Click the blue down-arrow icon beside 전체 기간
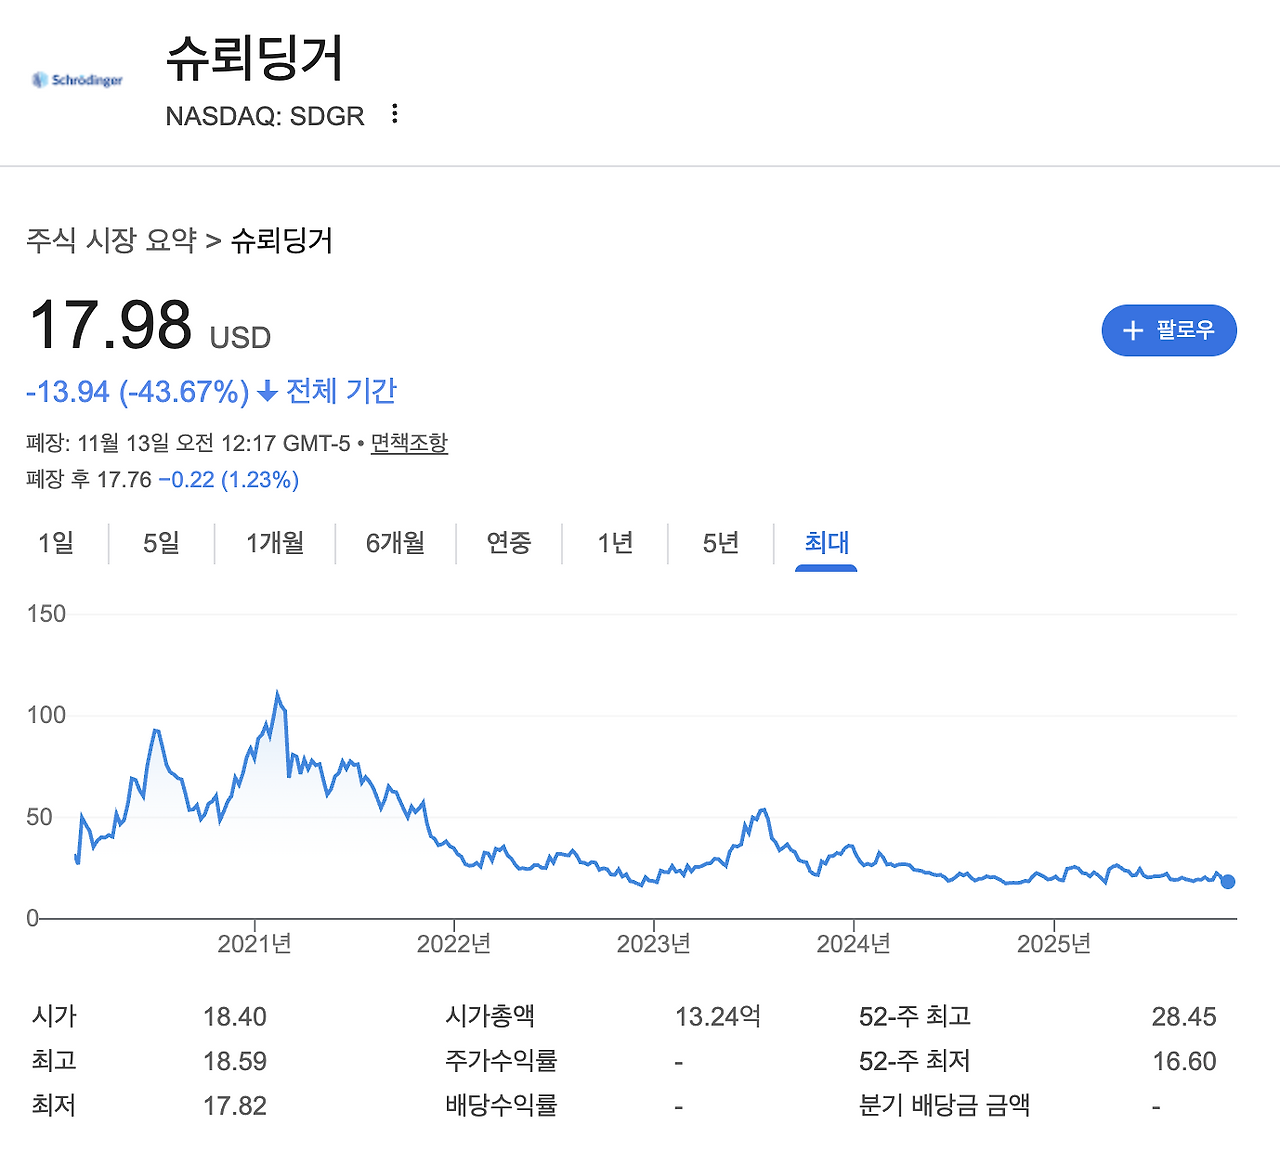This screenshot has width=1280, height=1151. (265, 392)
